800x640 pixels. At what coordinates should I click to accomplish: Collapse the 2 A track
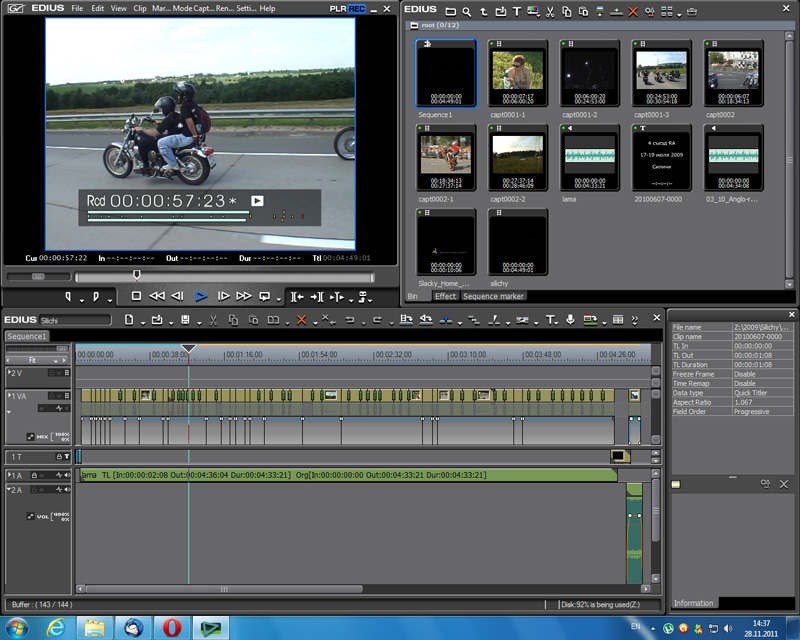click(x=9, y=489)
